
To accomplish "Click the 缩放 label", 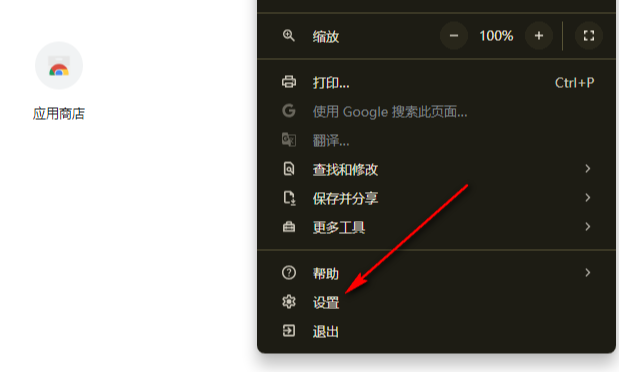I will tap(326, 37).
